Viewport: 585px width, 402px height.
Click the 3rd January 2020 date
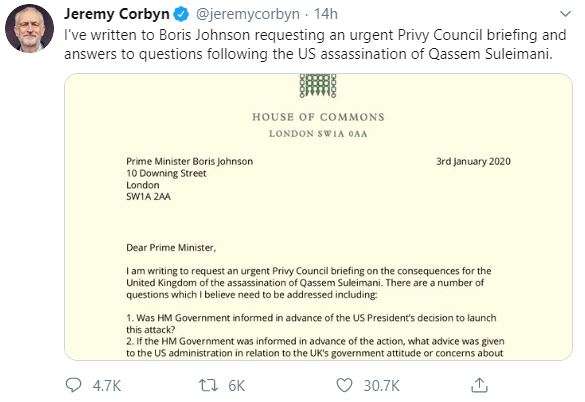(x=473, y=161)
